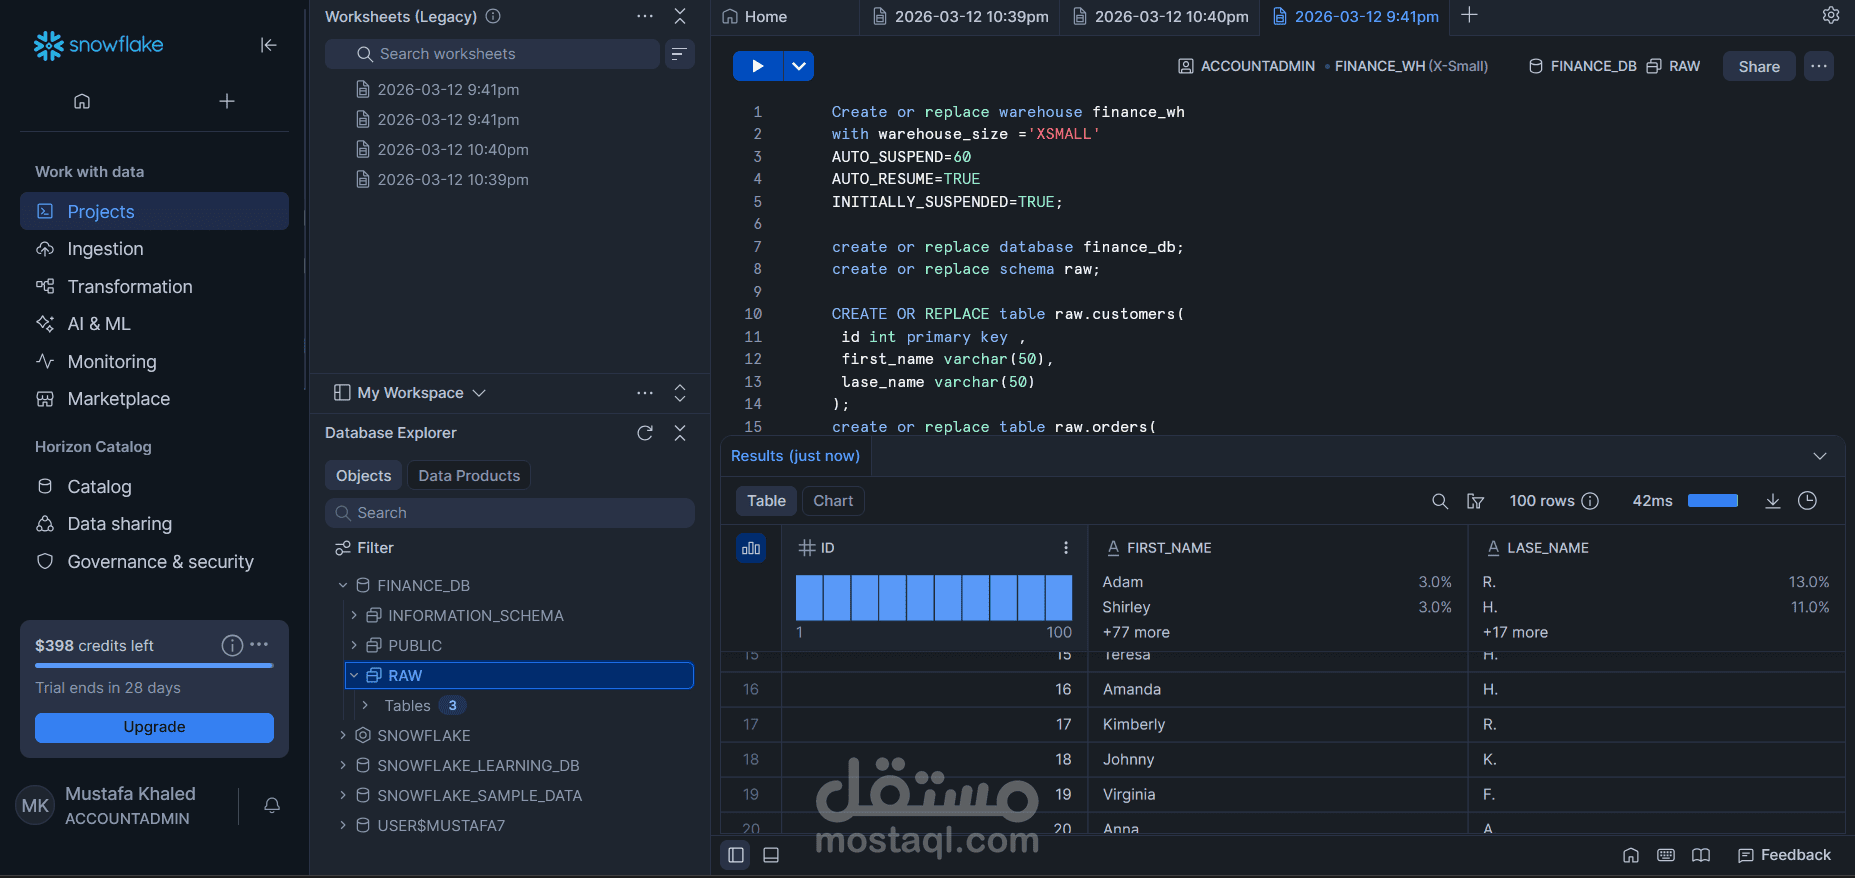Screen dimensions: 1855x878
Task: Expand SNOWFLAKE_LEARNING_DB database
Action: [343, 765]
